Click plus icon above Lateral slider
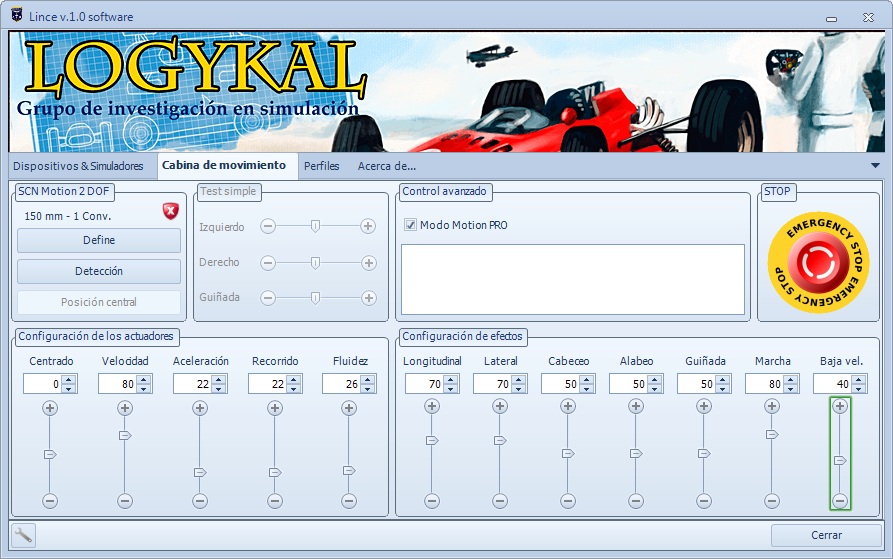The height and width of the screenshot is (559, 893). [x=499, y=406]
